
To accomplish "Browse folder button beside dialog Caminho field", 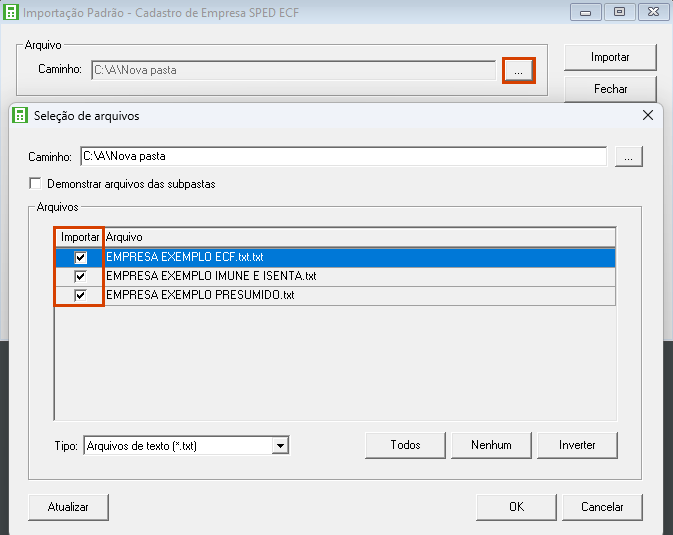I will point(628,156).
